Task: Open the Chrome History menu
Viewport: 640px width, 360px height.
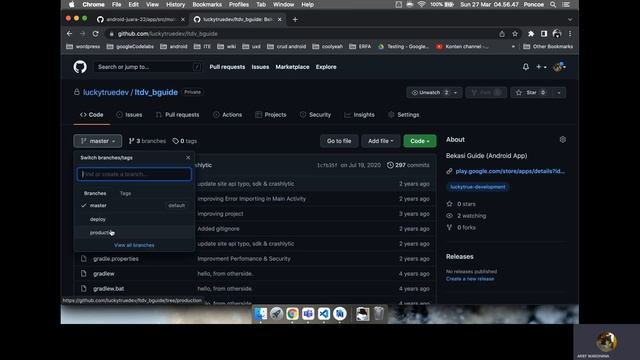Action: pyautogui.click(x=176, y=4)
